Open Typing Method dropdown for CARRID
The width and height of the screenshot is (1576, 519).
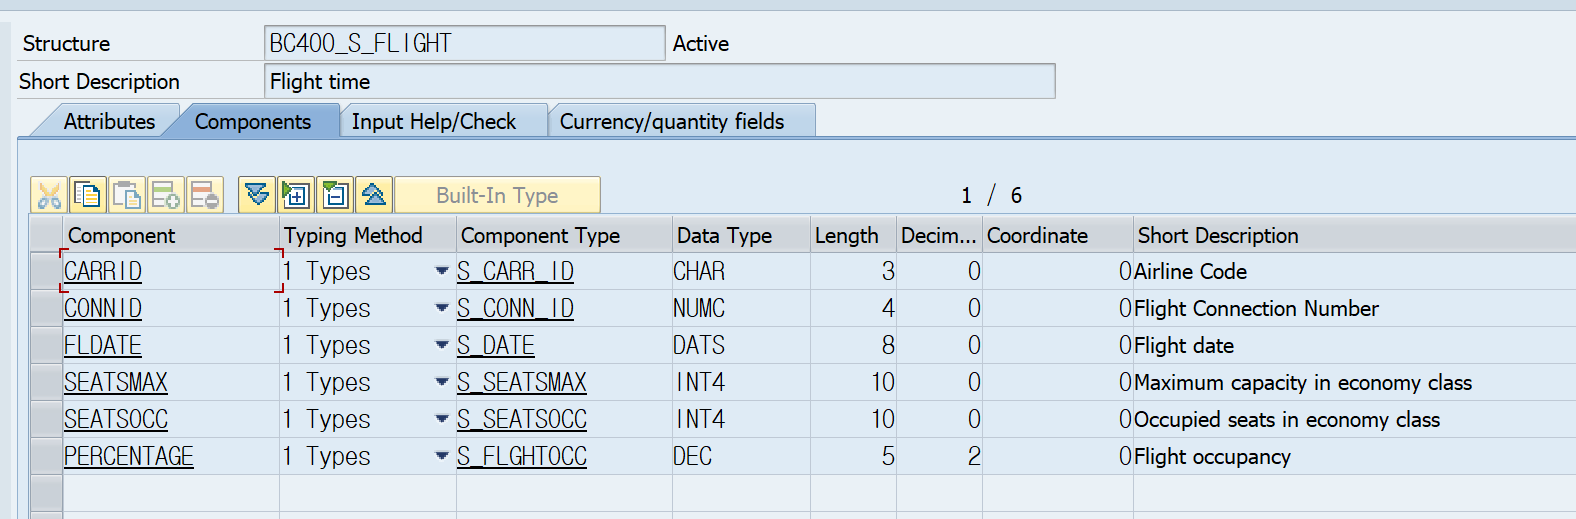pyautogui.click(x=442, y=271)
